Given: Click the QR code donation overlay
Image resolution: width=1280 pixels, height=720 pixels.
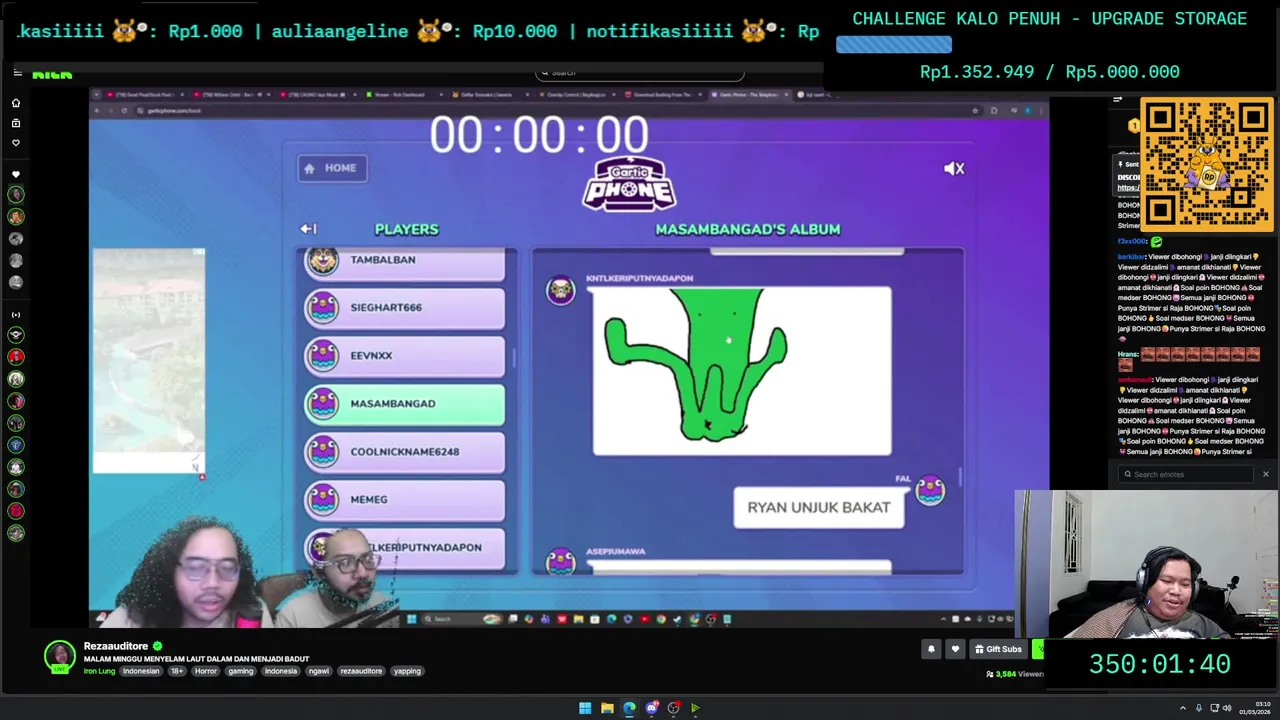Looking at the screenshot, I should (x=1207, y=164).
